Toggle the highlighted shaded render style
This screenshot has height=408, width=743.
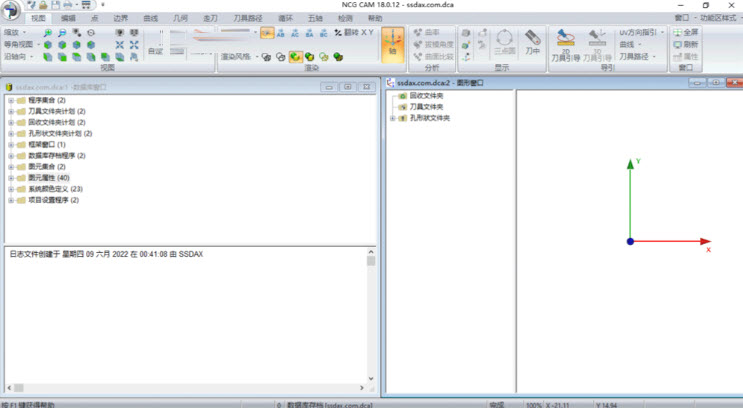(296, 57)
